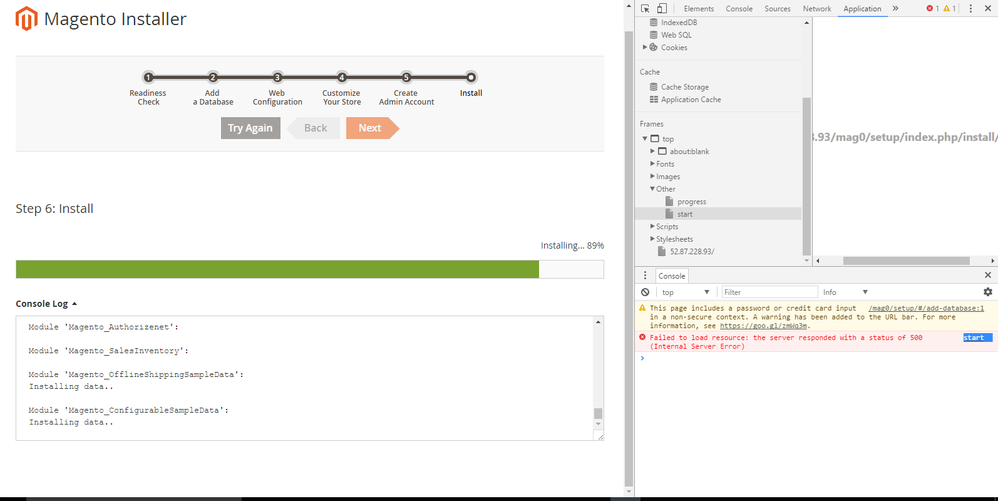The width and height of the screenshot is (998, 501).
Task: Expand the Stylesheets tree node
Action: point(652,239)
